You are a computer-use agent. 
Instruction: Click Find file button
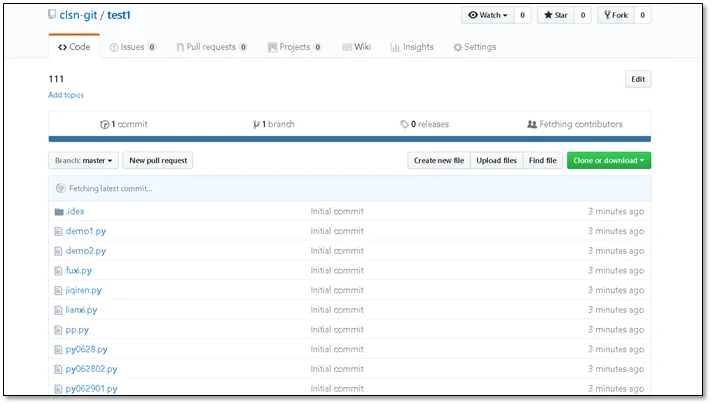(543, 161)
